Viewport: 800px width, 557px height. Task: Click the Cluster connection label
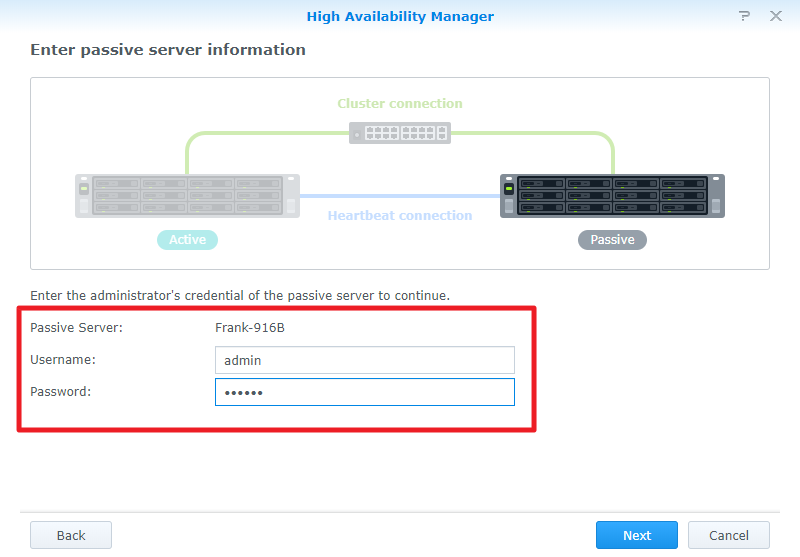click(400, 104)
